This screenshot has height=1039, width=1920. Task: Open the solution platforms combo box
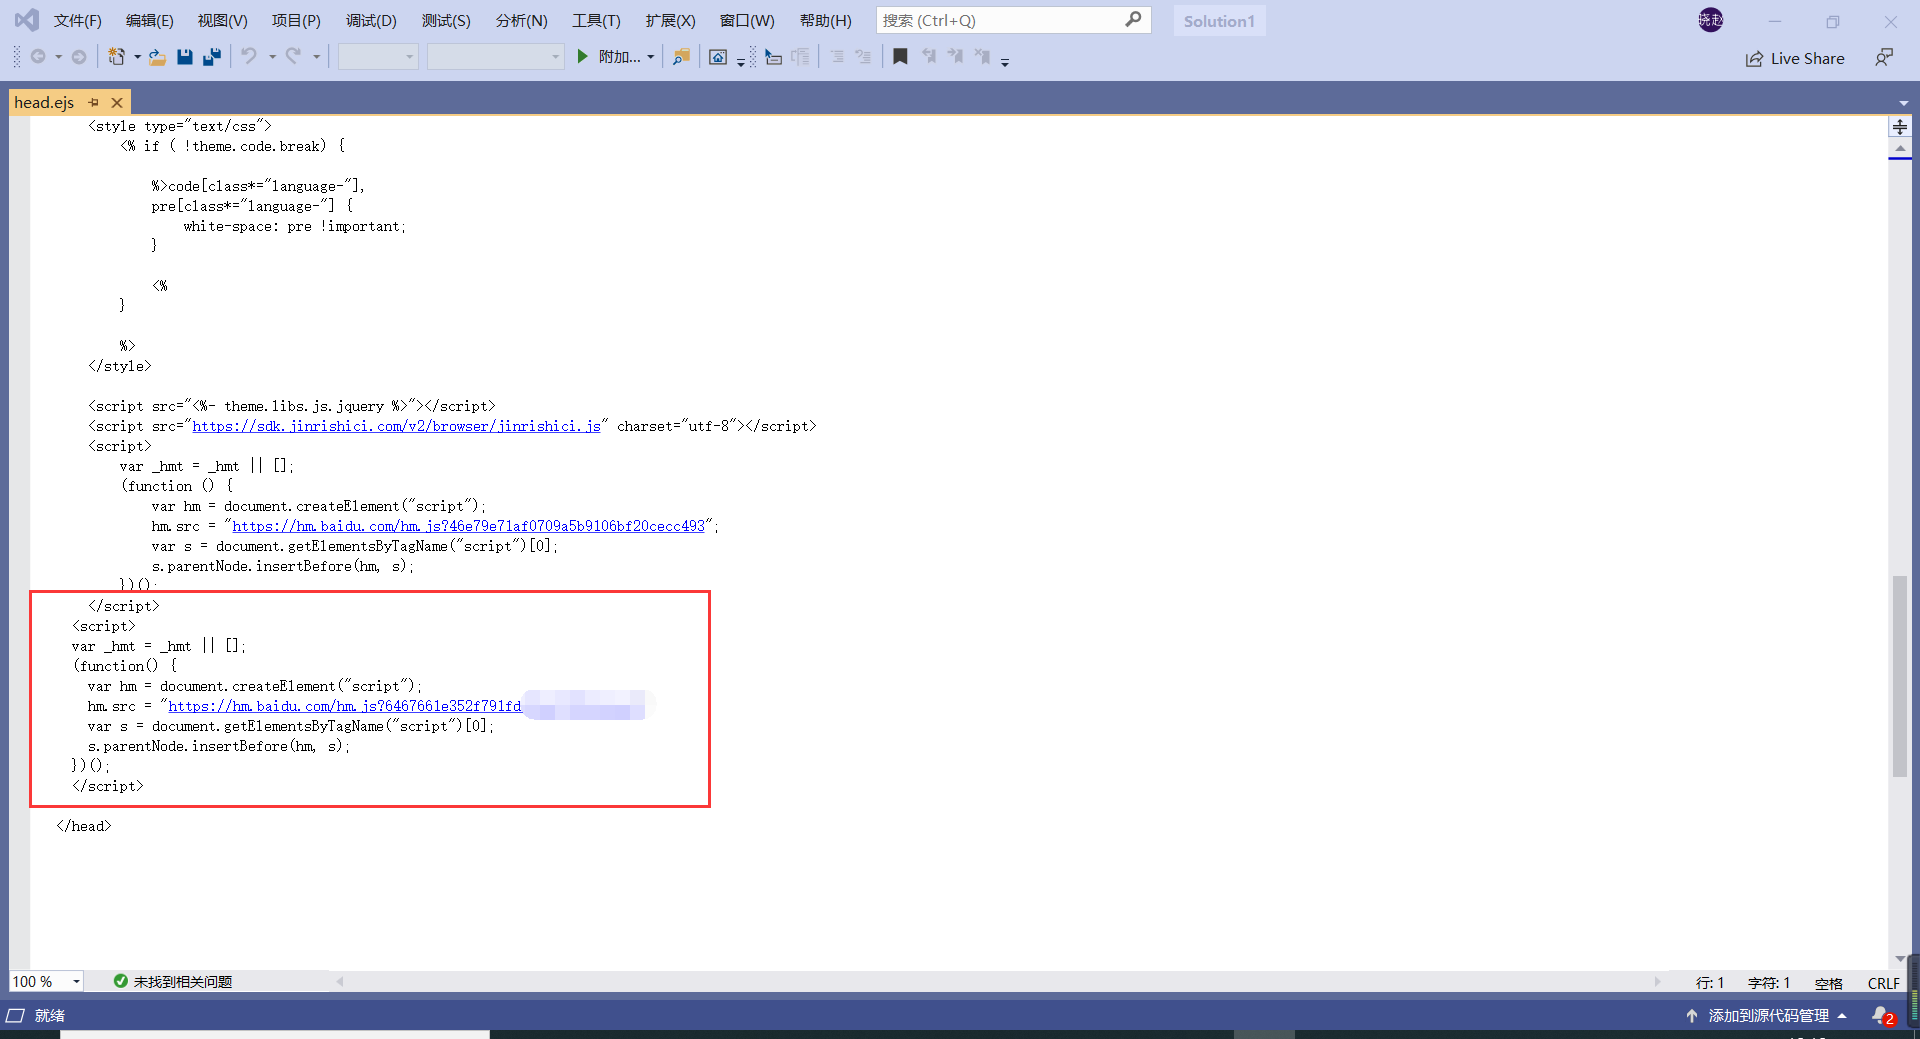click(x=496, y=57)
